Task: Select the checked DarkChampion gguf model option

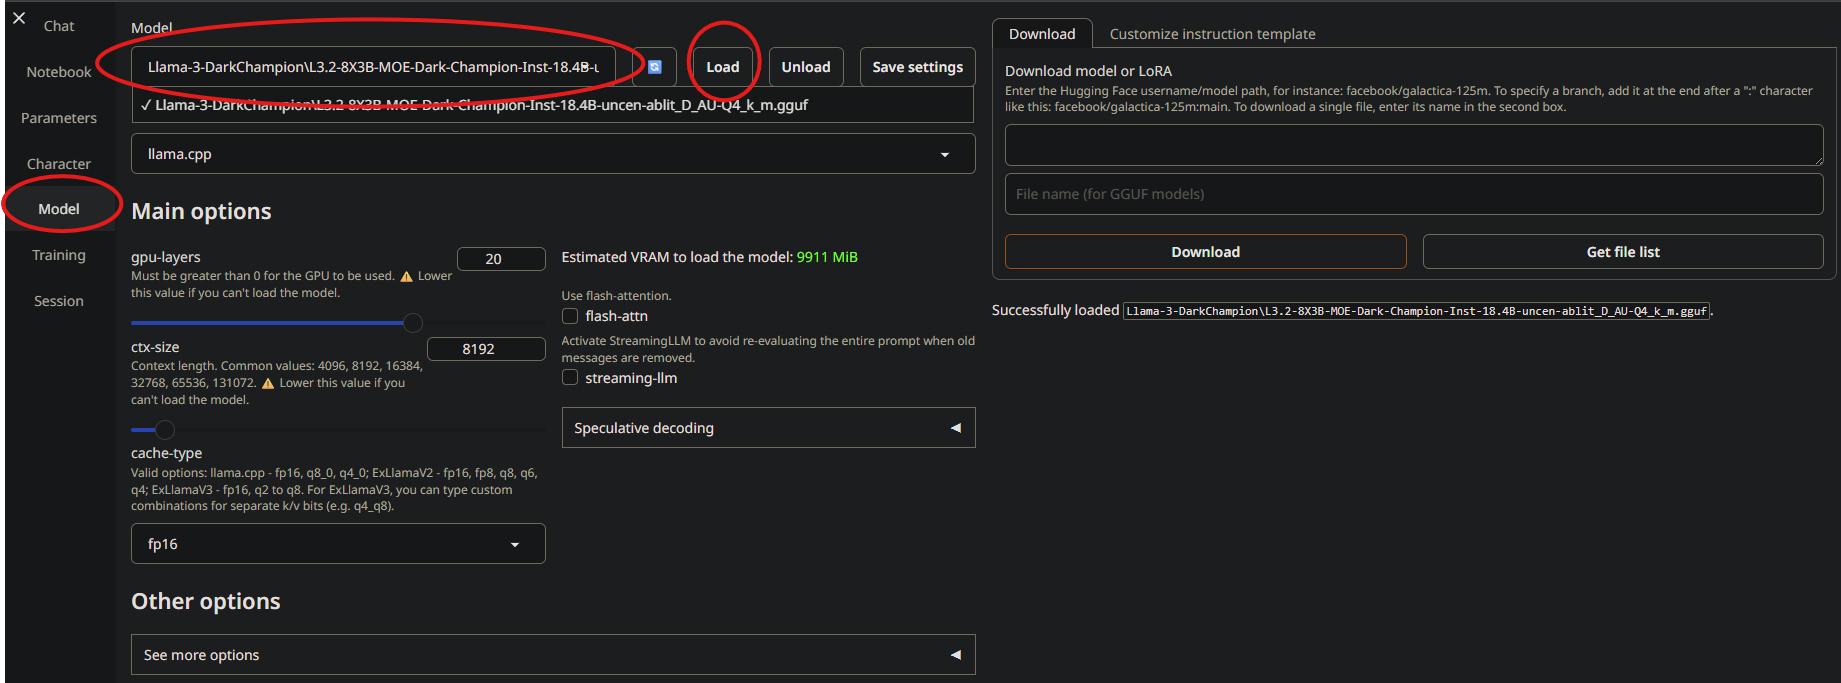Action: [481, 105]
